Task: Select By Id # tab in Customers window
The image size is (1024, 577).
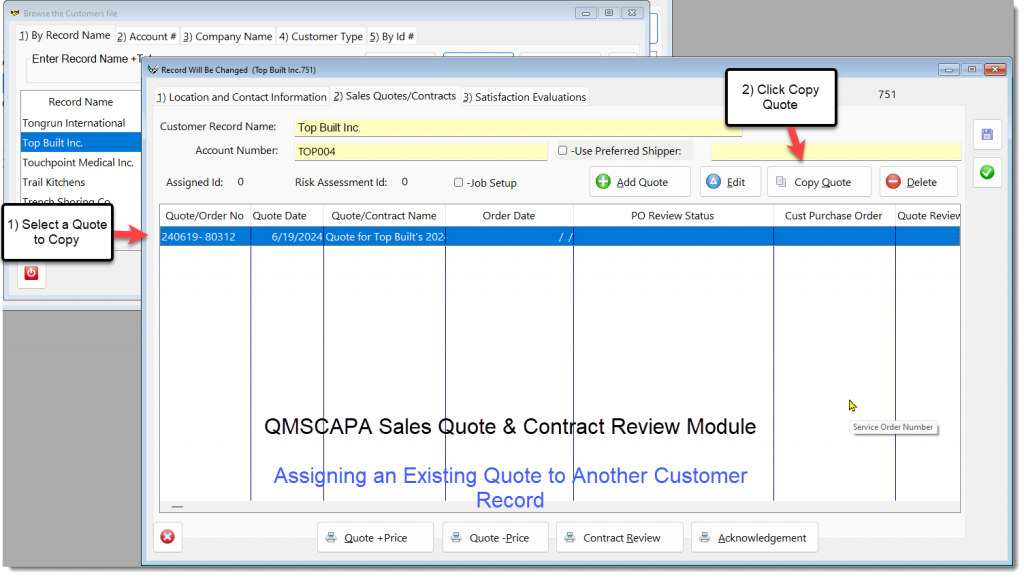Action: click(x=392, y=37)
